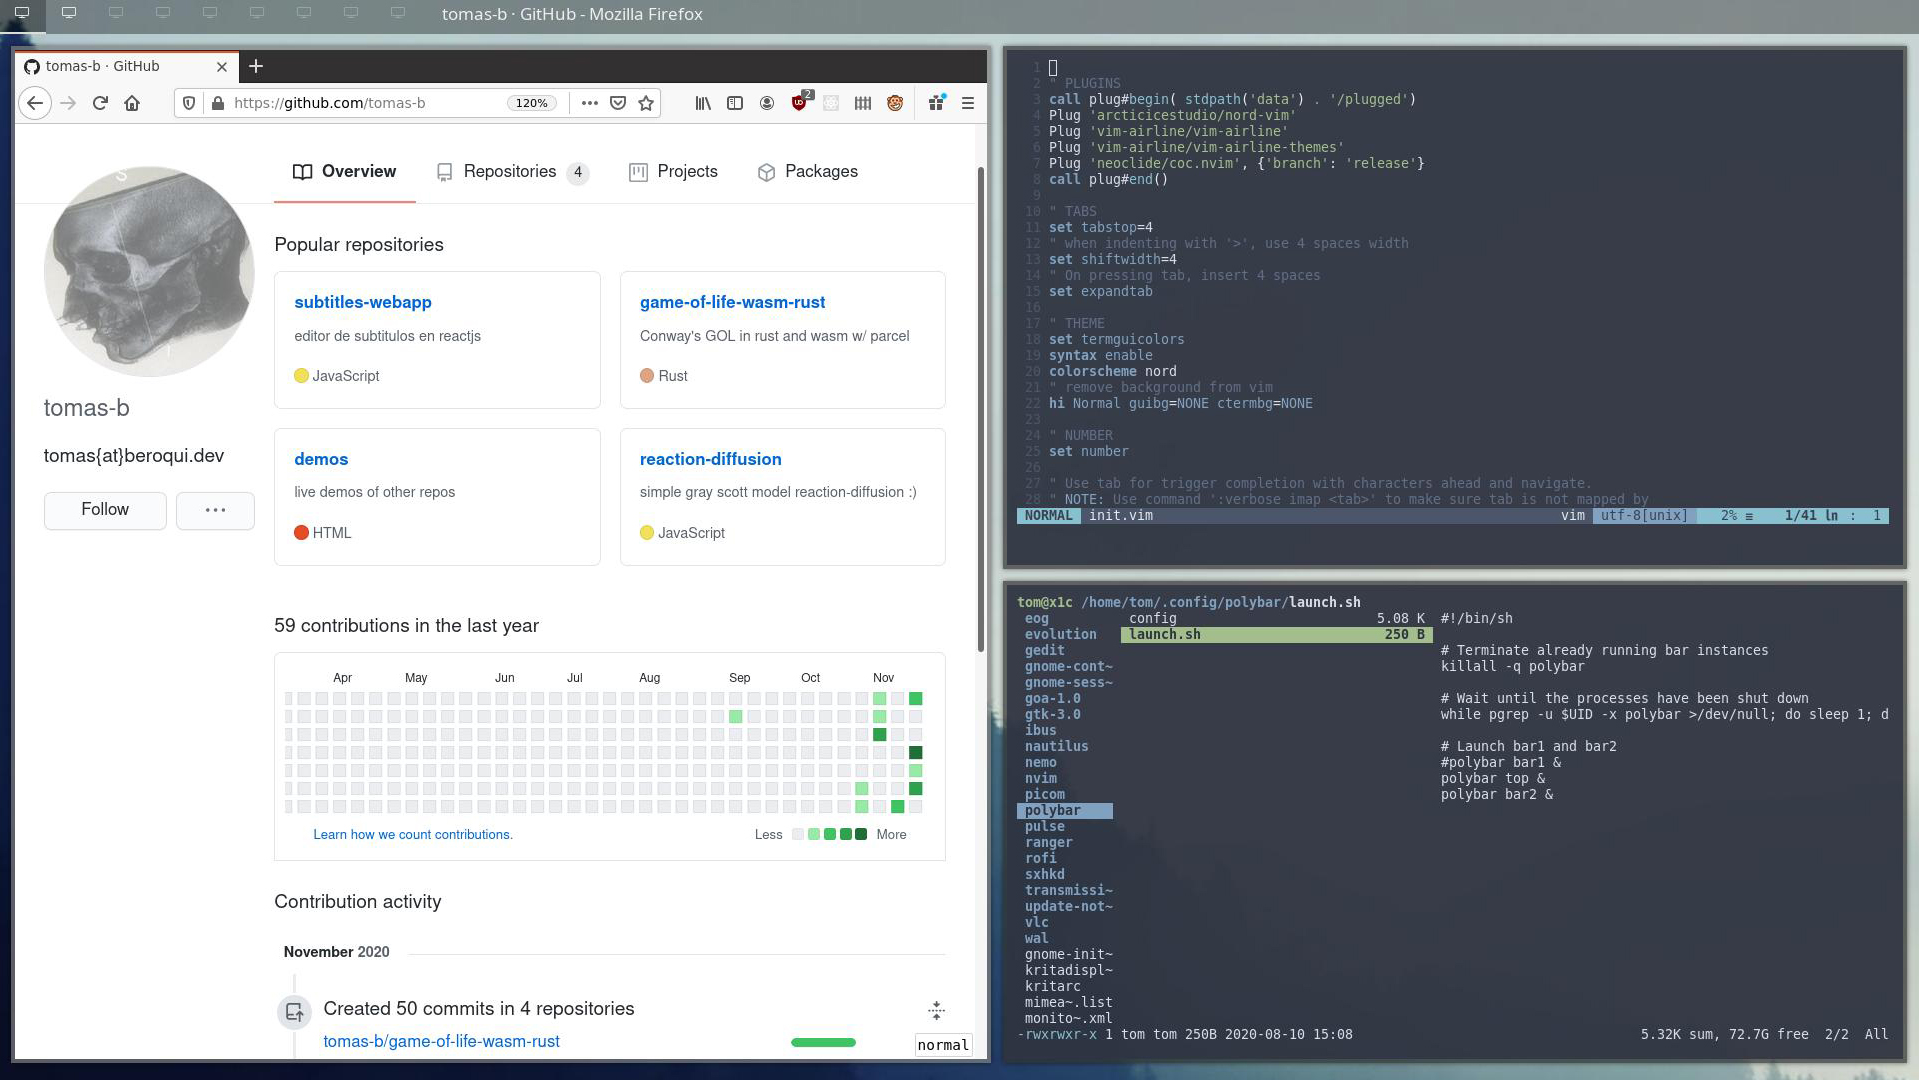Click the 'normal' mode badge in Firefox
The height and width of the screenshot is (1080, 1919).
tap(943, 1045)
